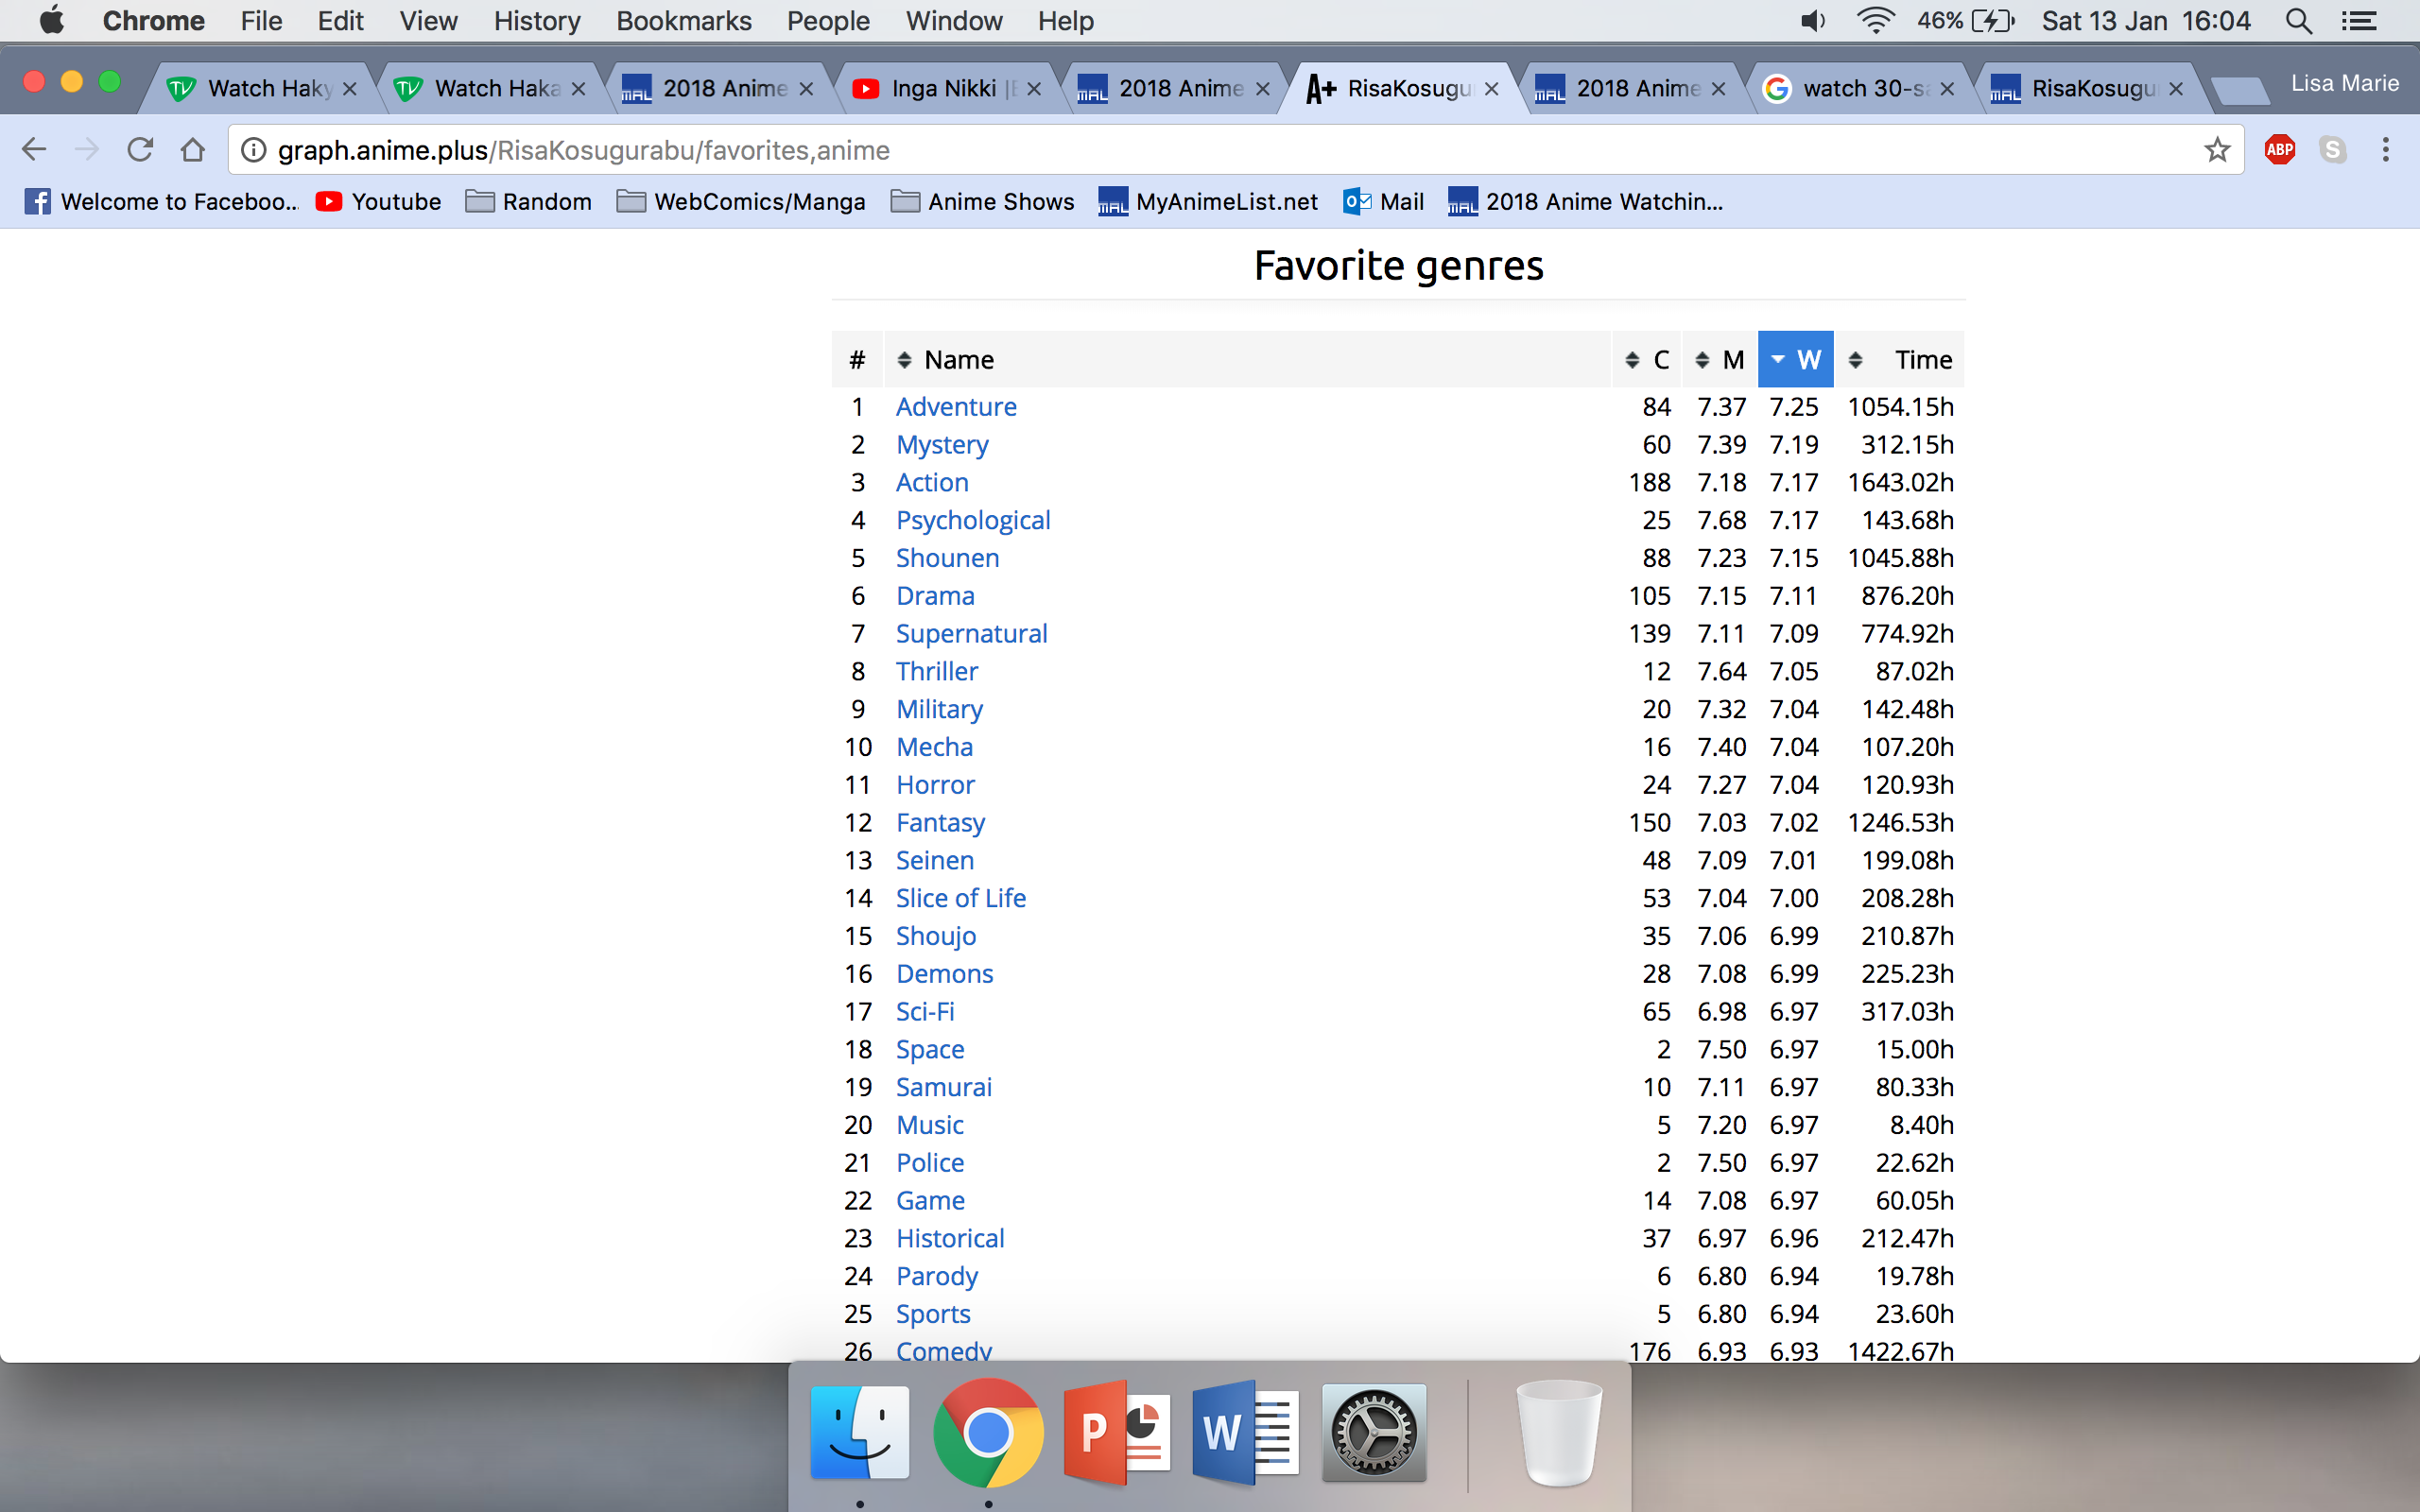
Task: Launch System Preferences from dock
Action: tap(1373, 1433)
